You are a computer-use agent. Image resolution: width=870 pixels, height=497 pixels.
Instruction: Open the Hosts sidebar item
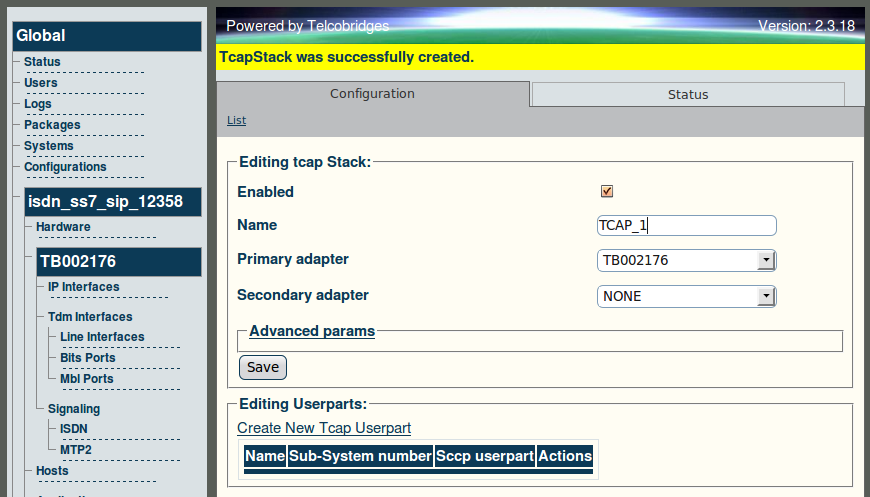point(52,471)
